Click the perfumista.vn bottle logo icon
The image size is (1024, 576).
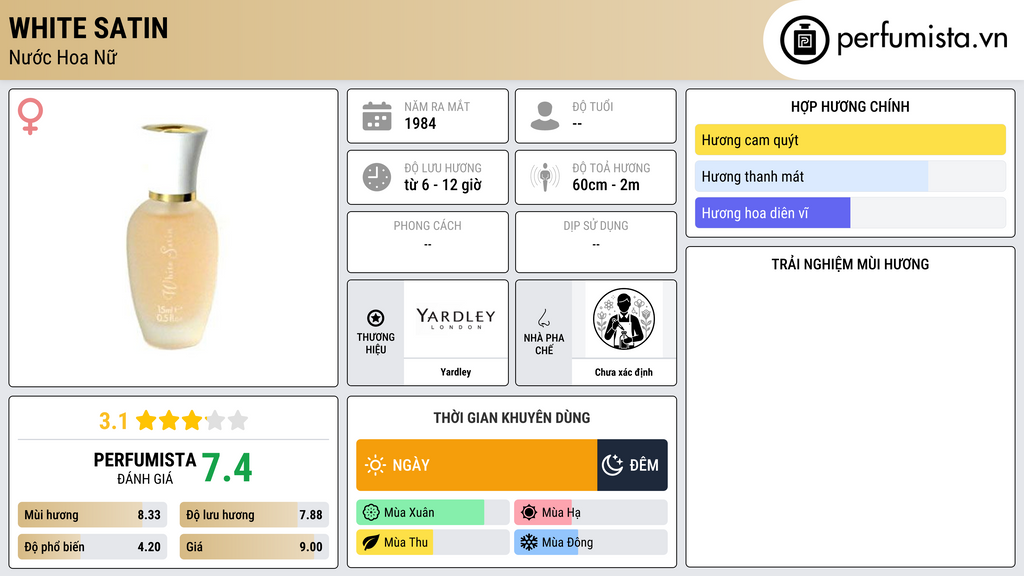804,40
